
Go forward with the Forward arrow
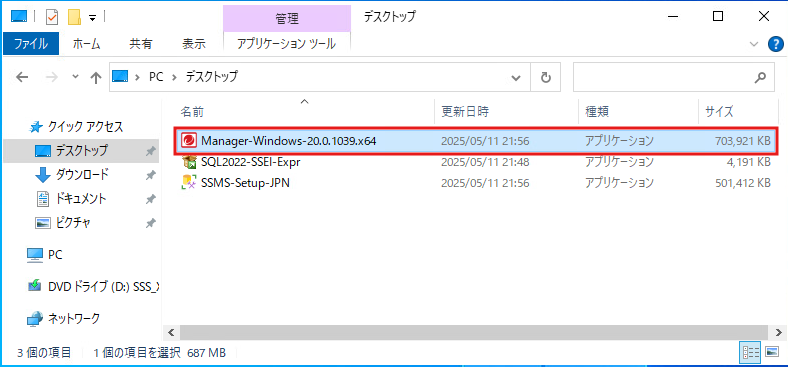click(x=52, y=77)
